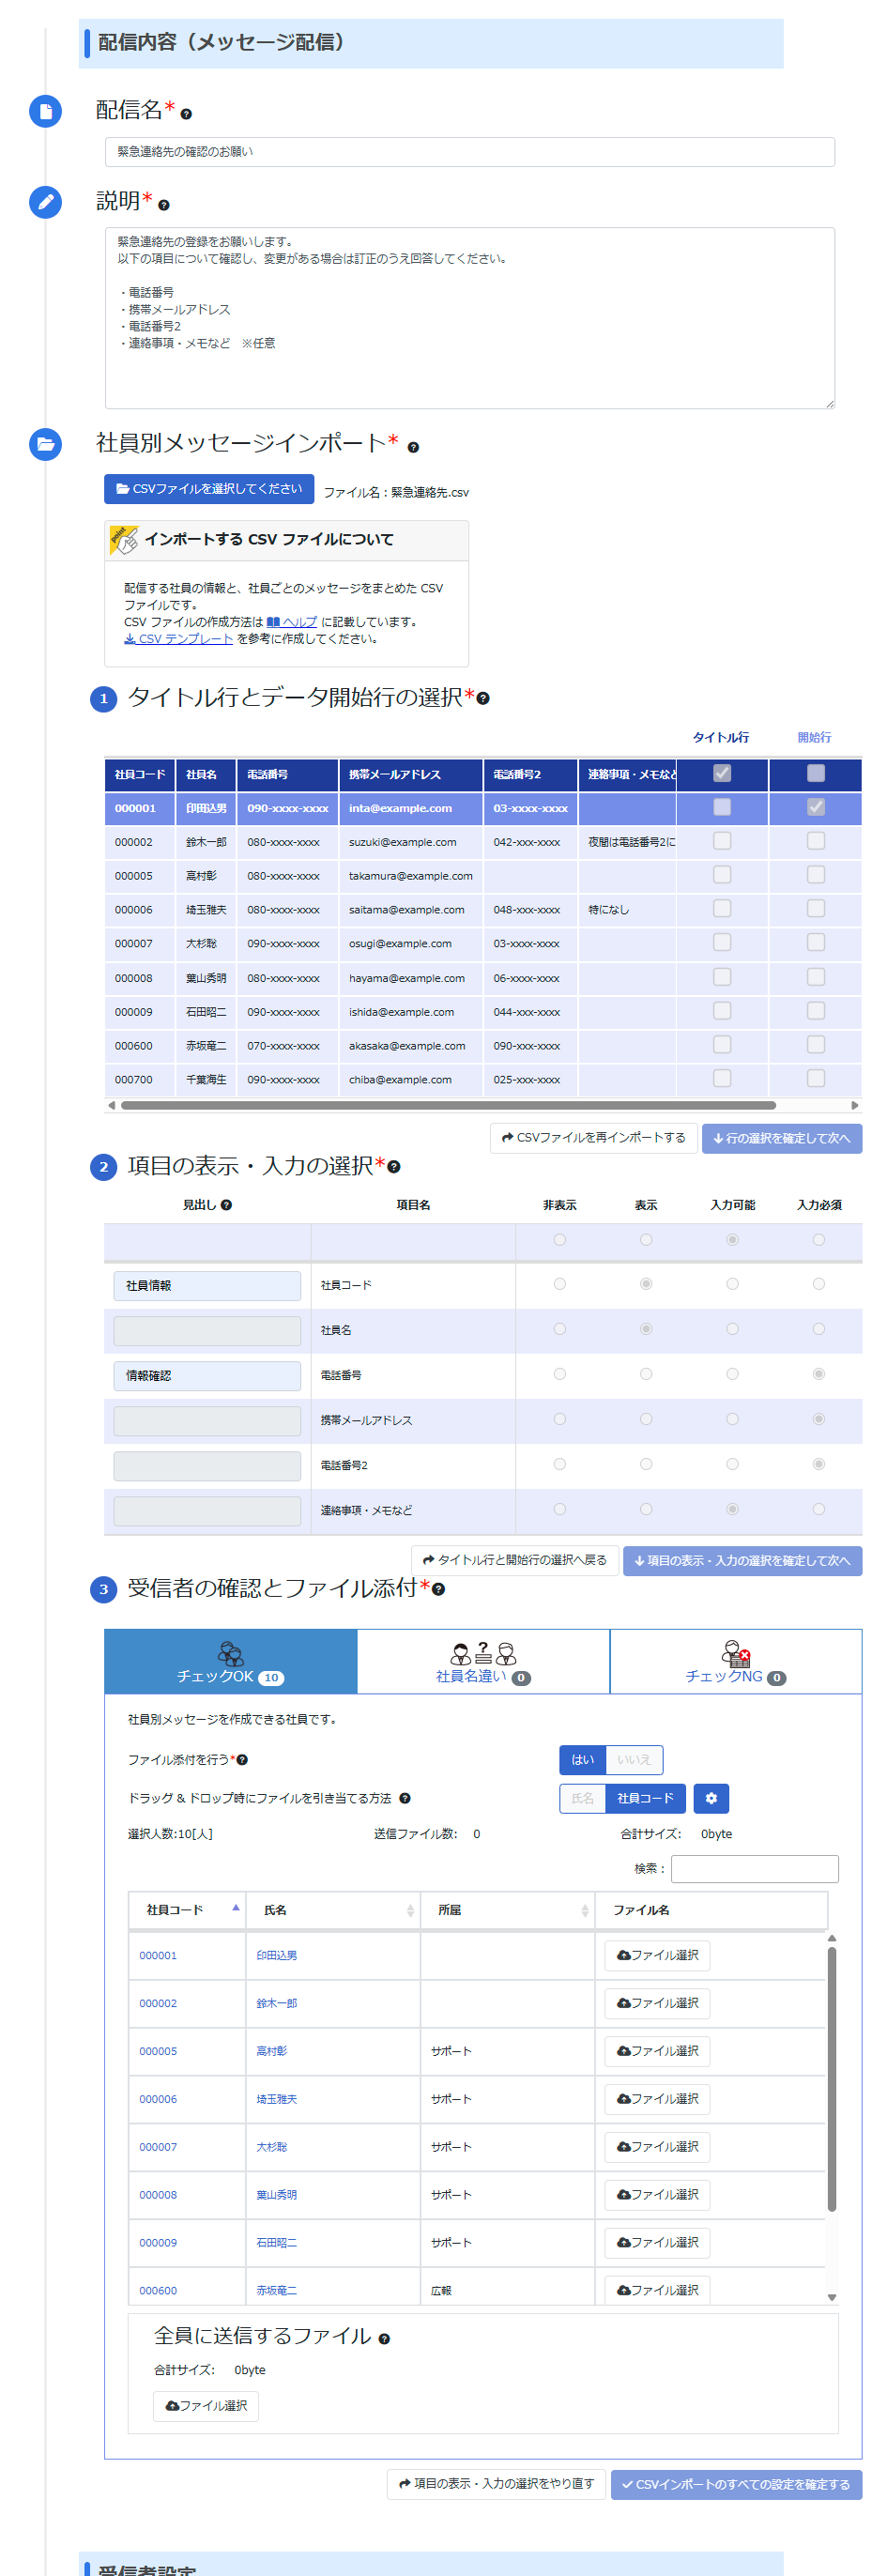This screenshot has height=2576, width=887.
Task: Sort table by 社員コード column arrow
Action: (x=236, y=1908)
